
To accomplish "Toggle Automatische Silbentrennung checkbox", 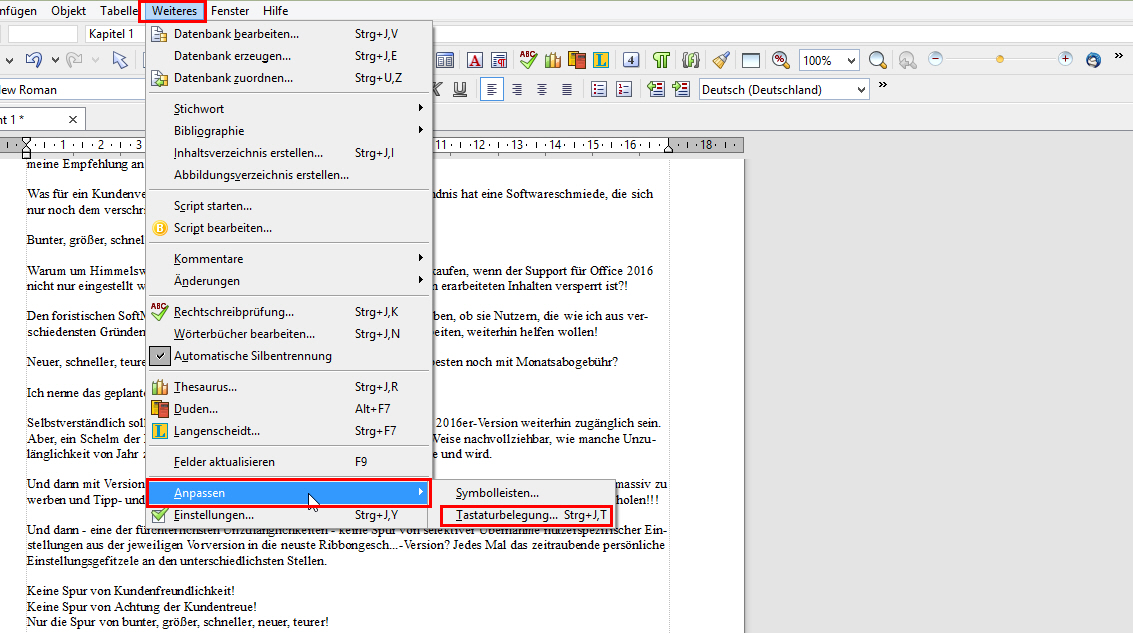I will pos(160,356).
